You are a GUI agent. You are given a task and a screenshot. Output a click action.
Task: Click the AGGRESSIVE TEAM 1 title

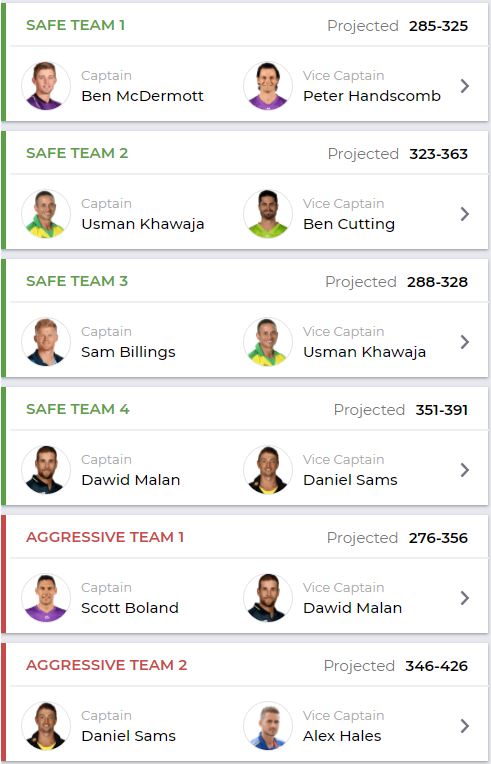coord(105,537)
